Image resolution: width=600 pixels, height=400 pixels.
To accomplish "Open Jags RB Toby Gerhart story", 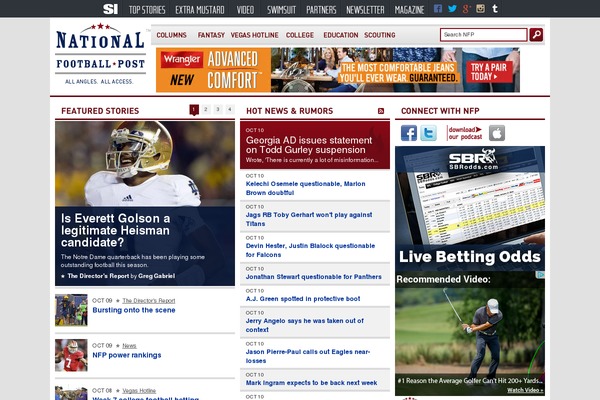I will (x=309, y=219).
